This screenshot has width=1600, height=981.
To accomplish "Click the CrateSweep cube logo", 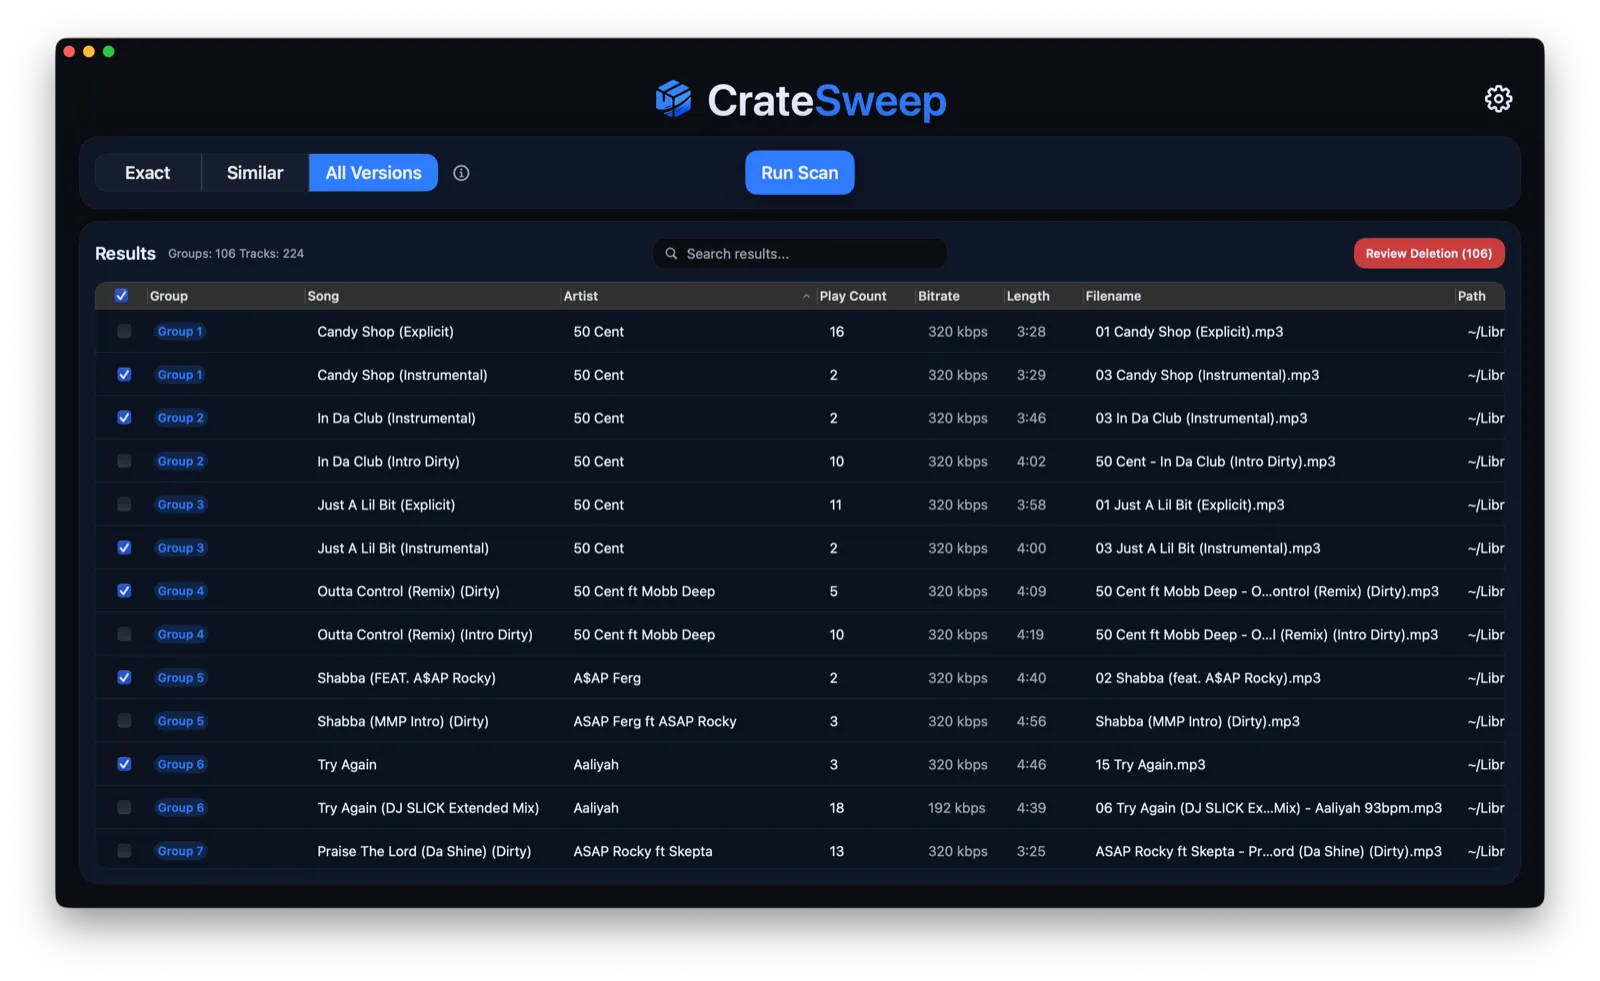I will pos(674,99).
